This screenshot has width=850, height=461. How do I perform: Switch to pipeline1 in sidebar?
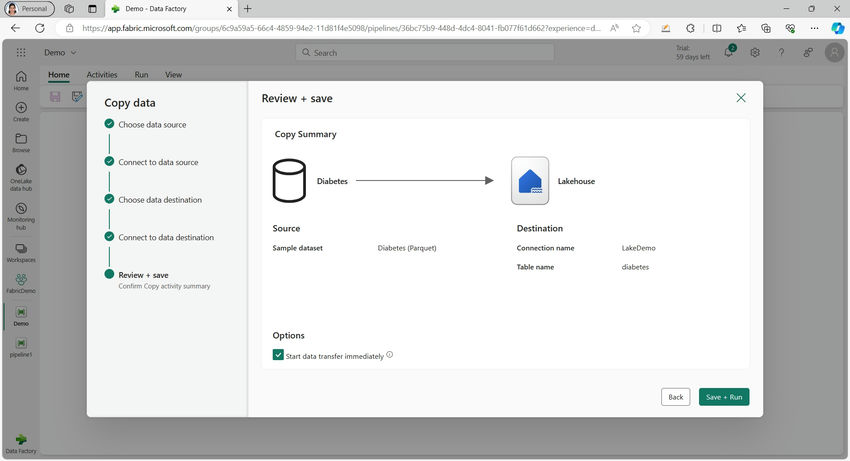21,343
